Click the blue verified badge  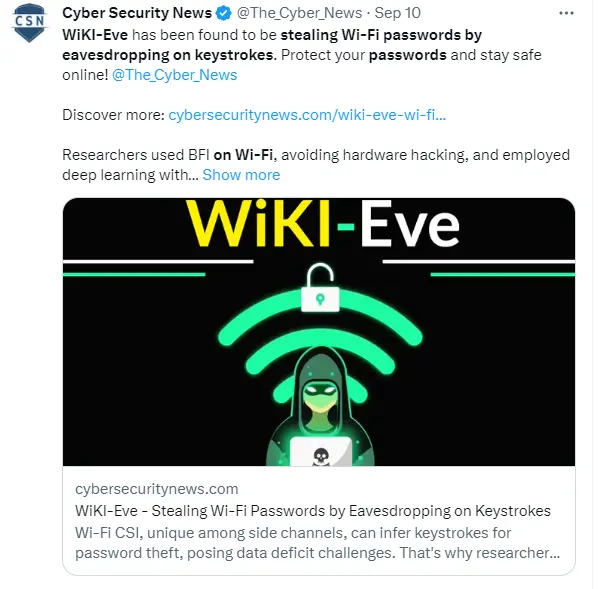pos(224,13)
